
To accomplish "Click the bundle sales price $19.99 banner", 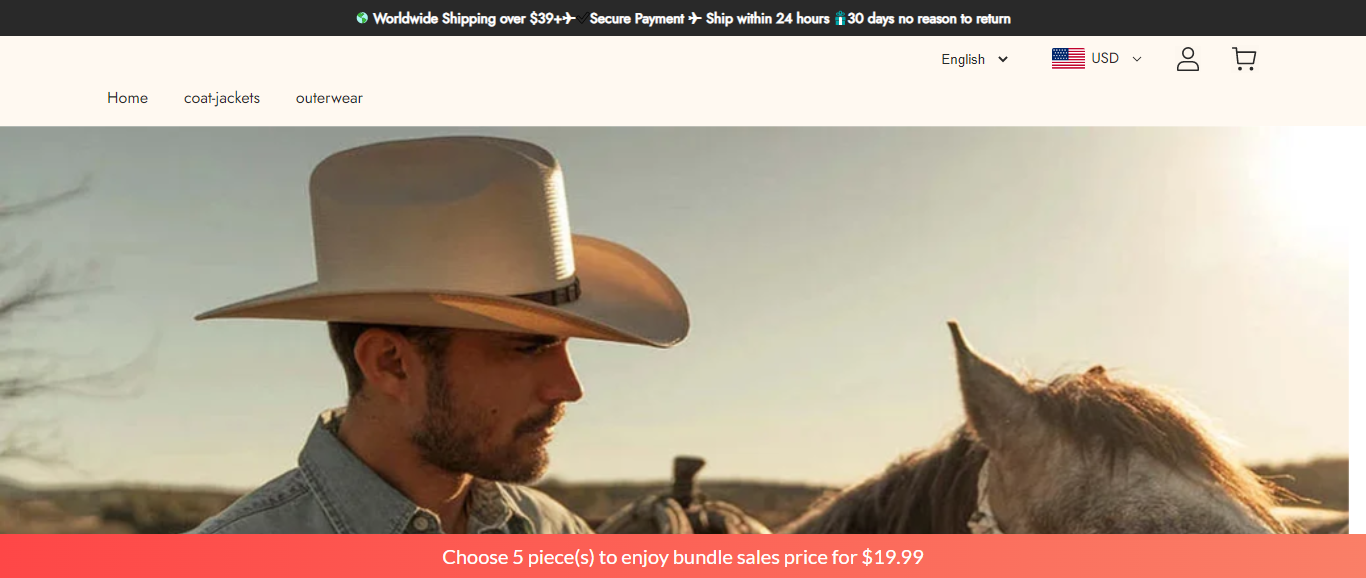I will 683,556.
